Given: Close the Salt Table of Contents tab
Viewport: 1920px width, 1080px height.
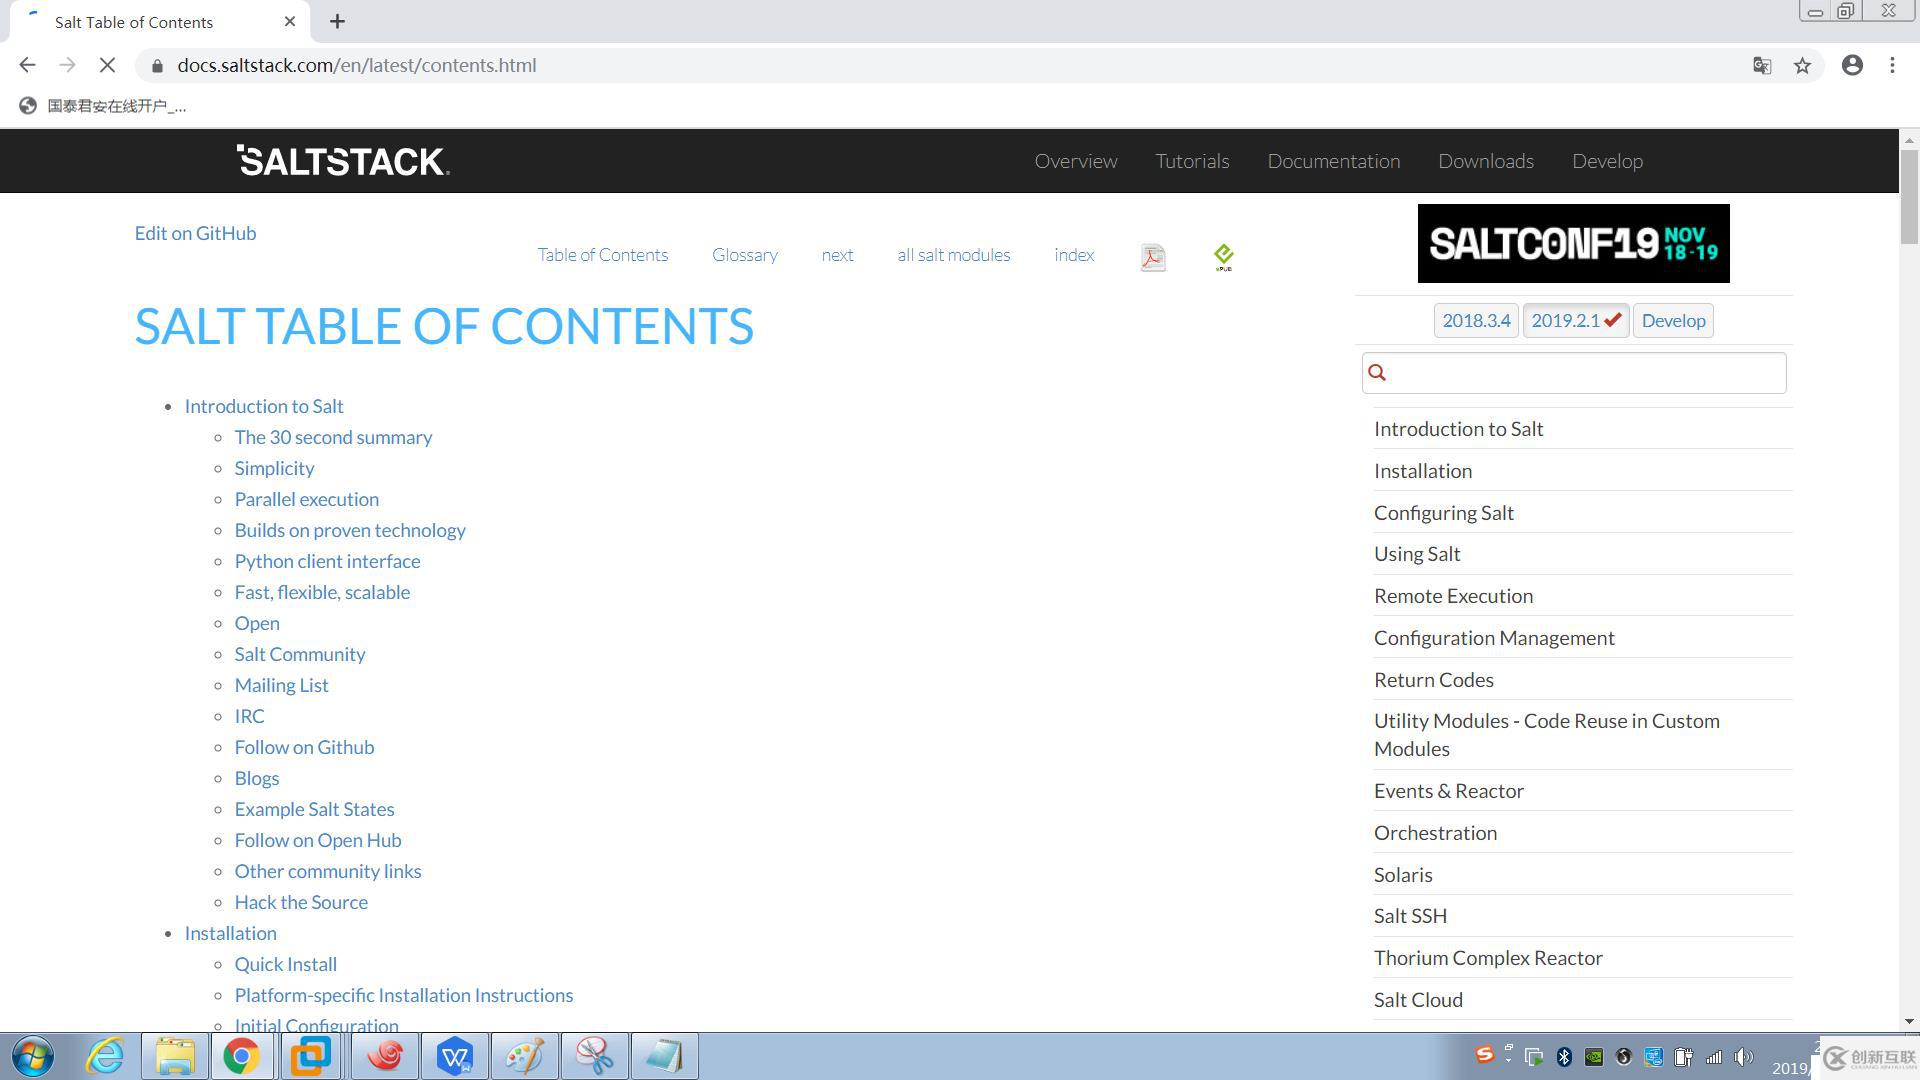Looking at the screenshot, I should 290,21.
